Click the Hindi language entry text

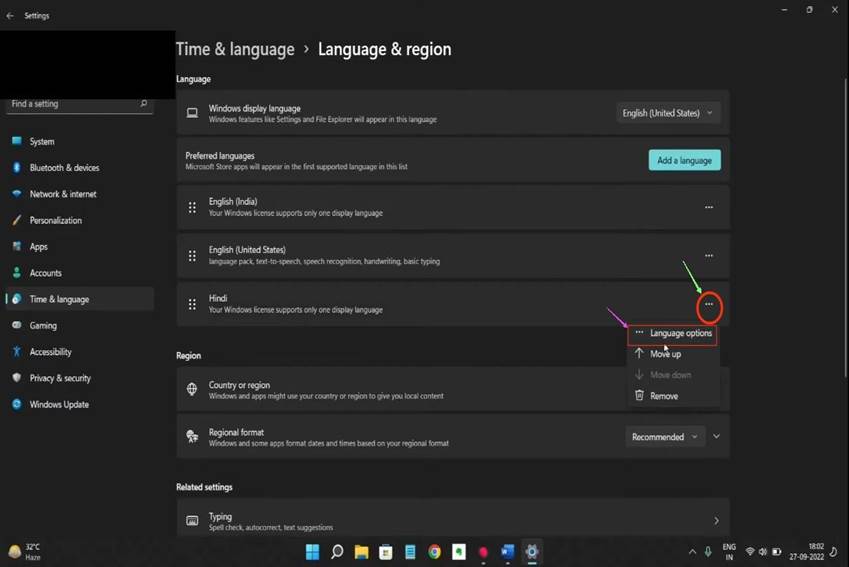218,298
